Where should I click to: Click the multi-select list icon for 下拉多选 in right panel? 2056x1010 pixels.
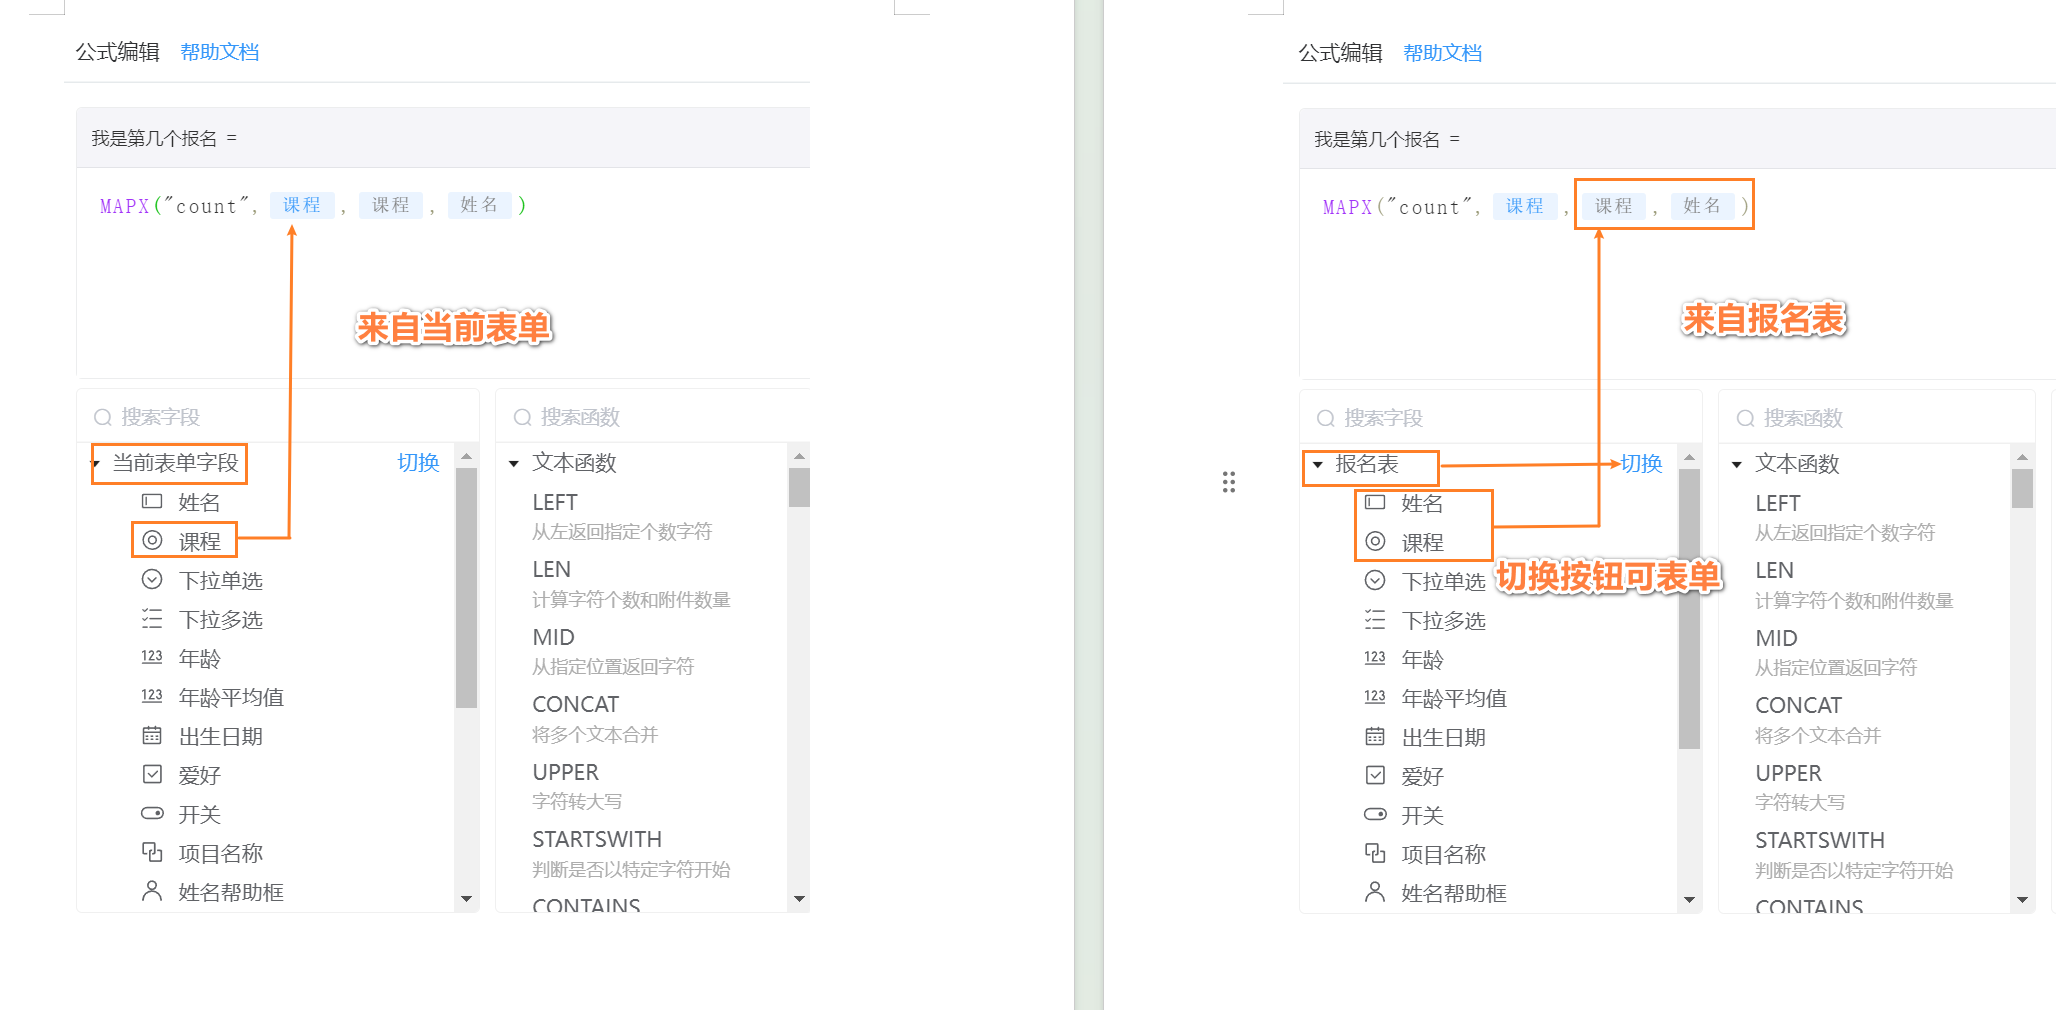(1375, 620)
